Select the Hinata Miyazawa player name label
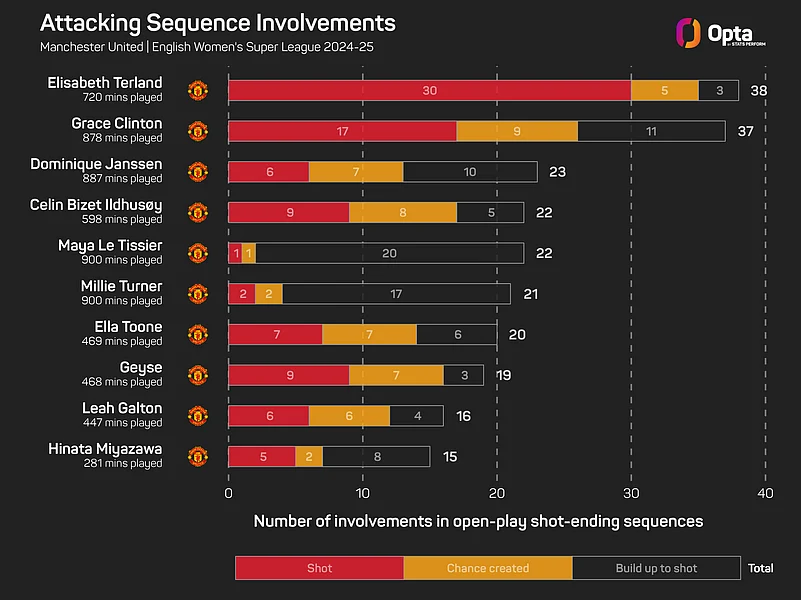Image resolution: width=801 pixels, height=600 pixels. point(105,449)
